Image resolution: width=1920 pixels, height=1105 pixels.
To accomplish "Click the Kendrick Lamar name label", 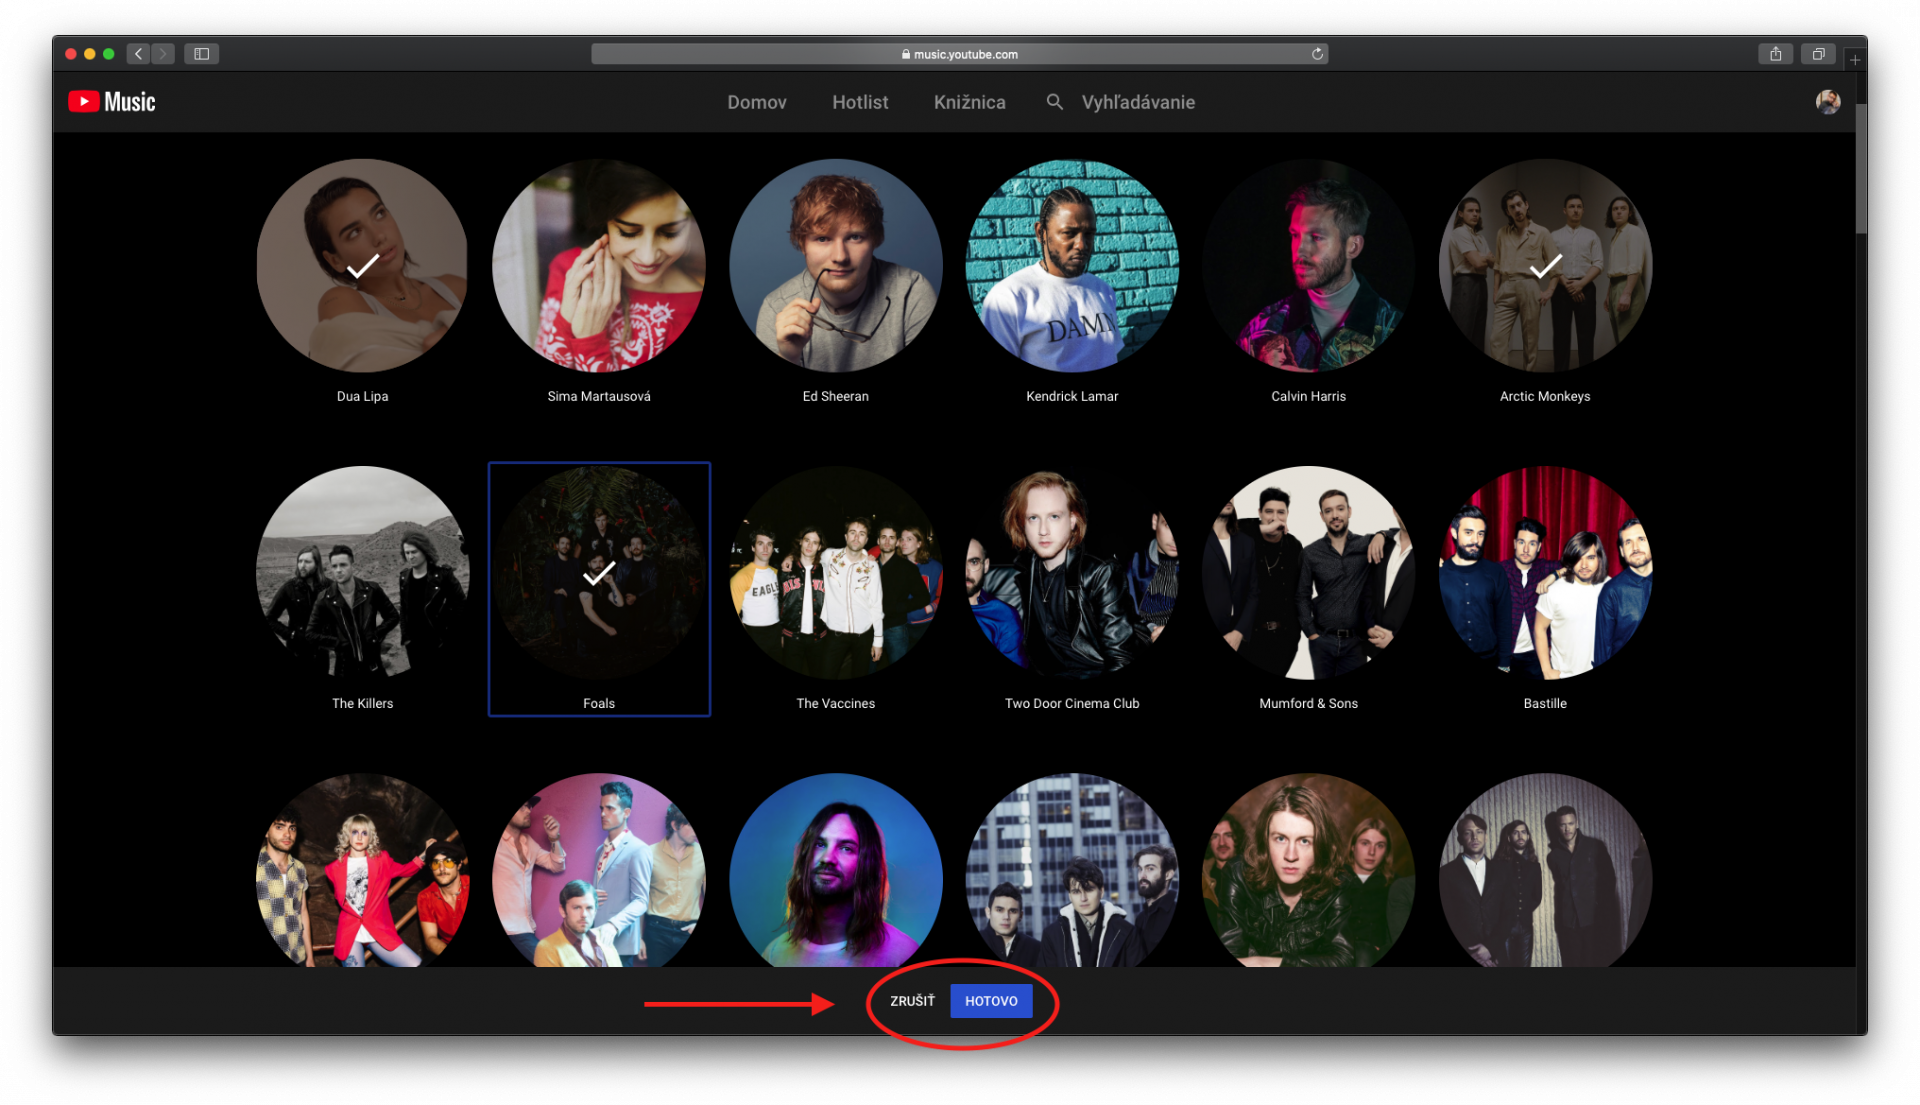I will coord(1072,396).
